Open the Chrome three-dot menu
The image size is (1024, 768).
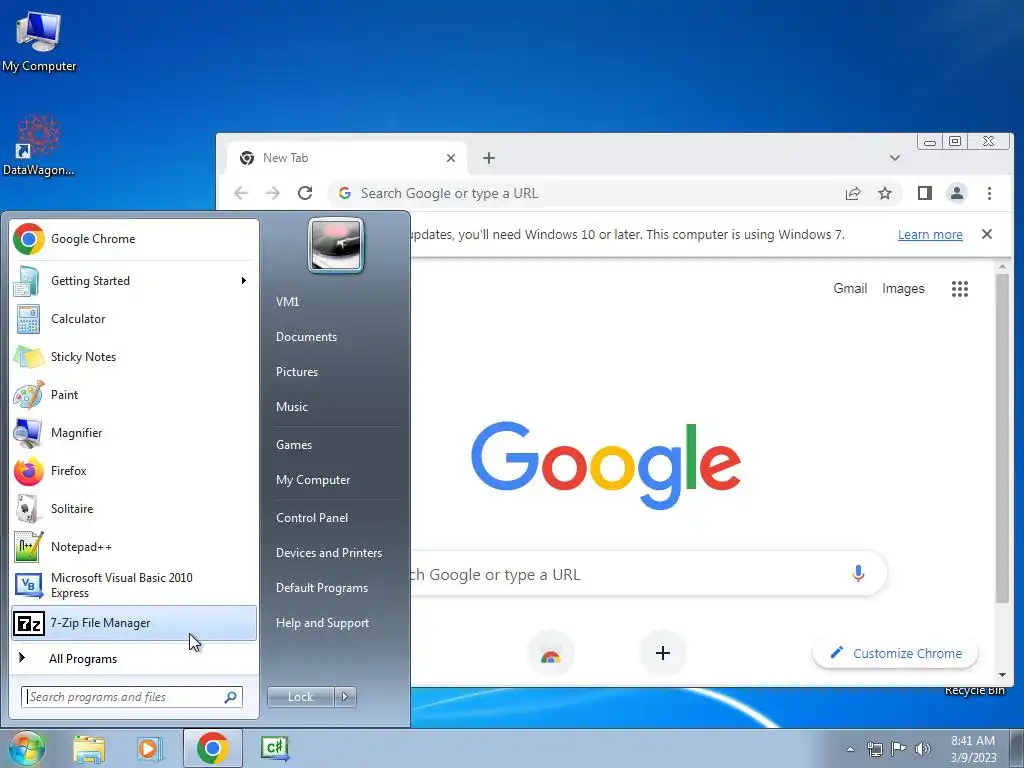point(989,193)
